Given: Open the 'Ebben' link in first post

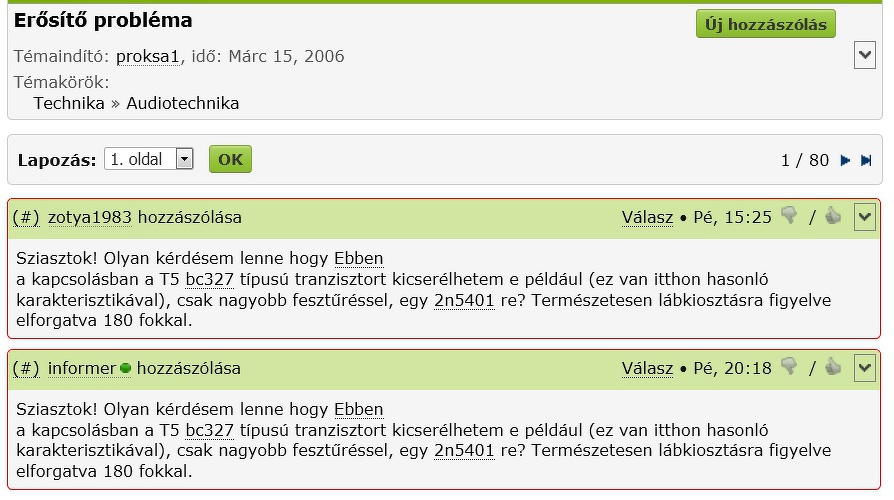Looking at the screenshot, I should click(x=358, y=258).
